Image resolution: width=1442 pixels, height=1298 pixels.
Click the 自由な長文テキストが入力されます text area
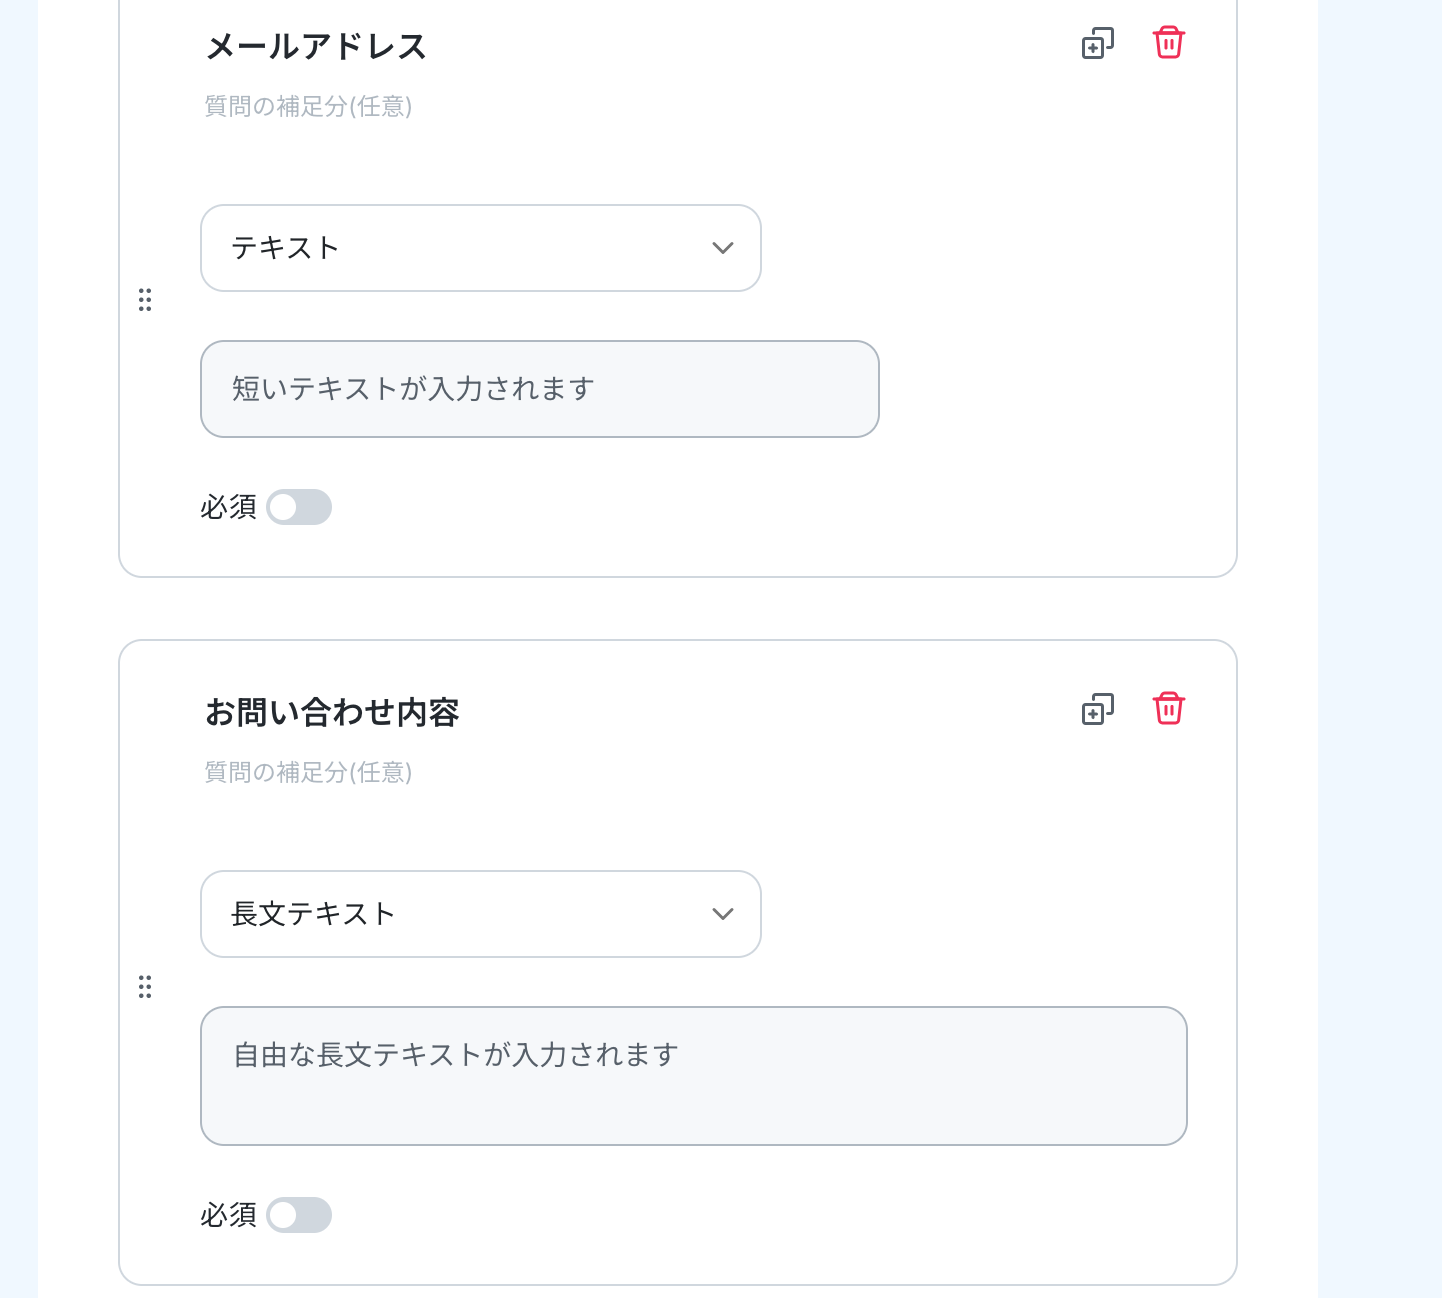(x=694, y=1076)
